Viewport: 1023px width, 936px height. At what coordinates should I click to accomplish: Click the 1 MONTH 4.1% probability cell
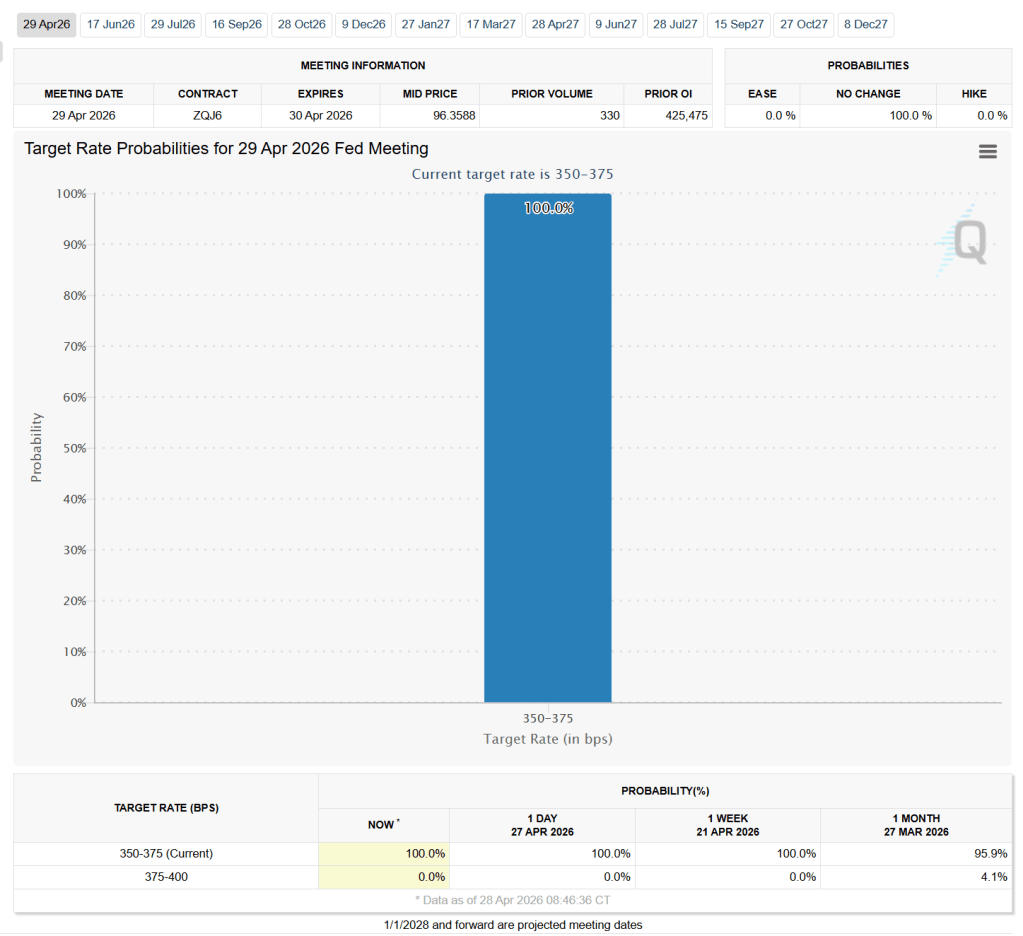tap(915, 877)
